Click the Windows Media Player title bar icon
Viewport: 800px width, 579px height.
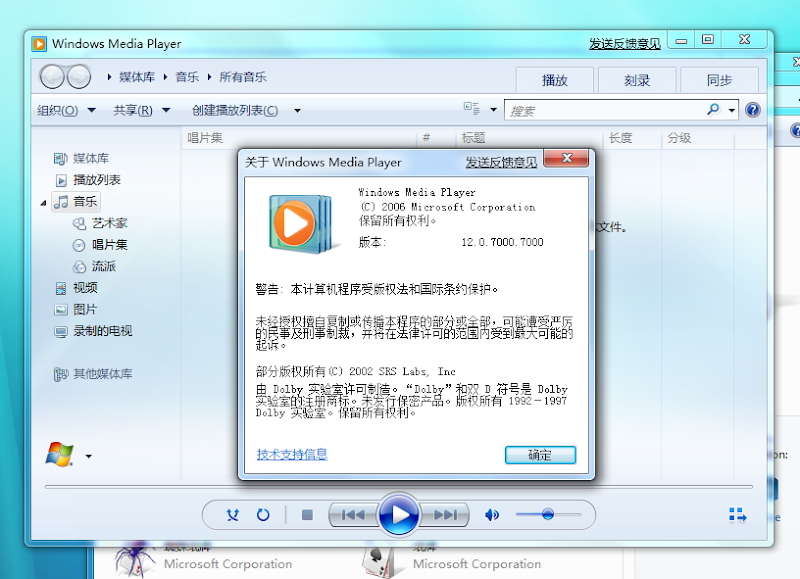click(x=39, y=44)
